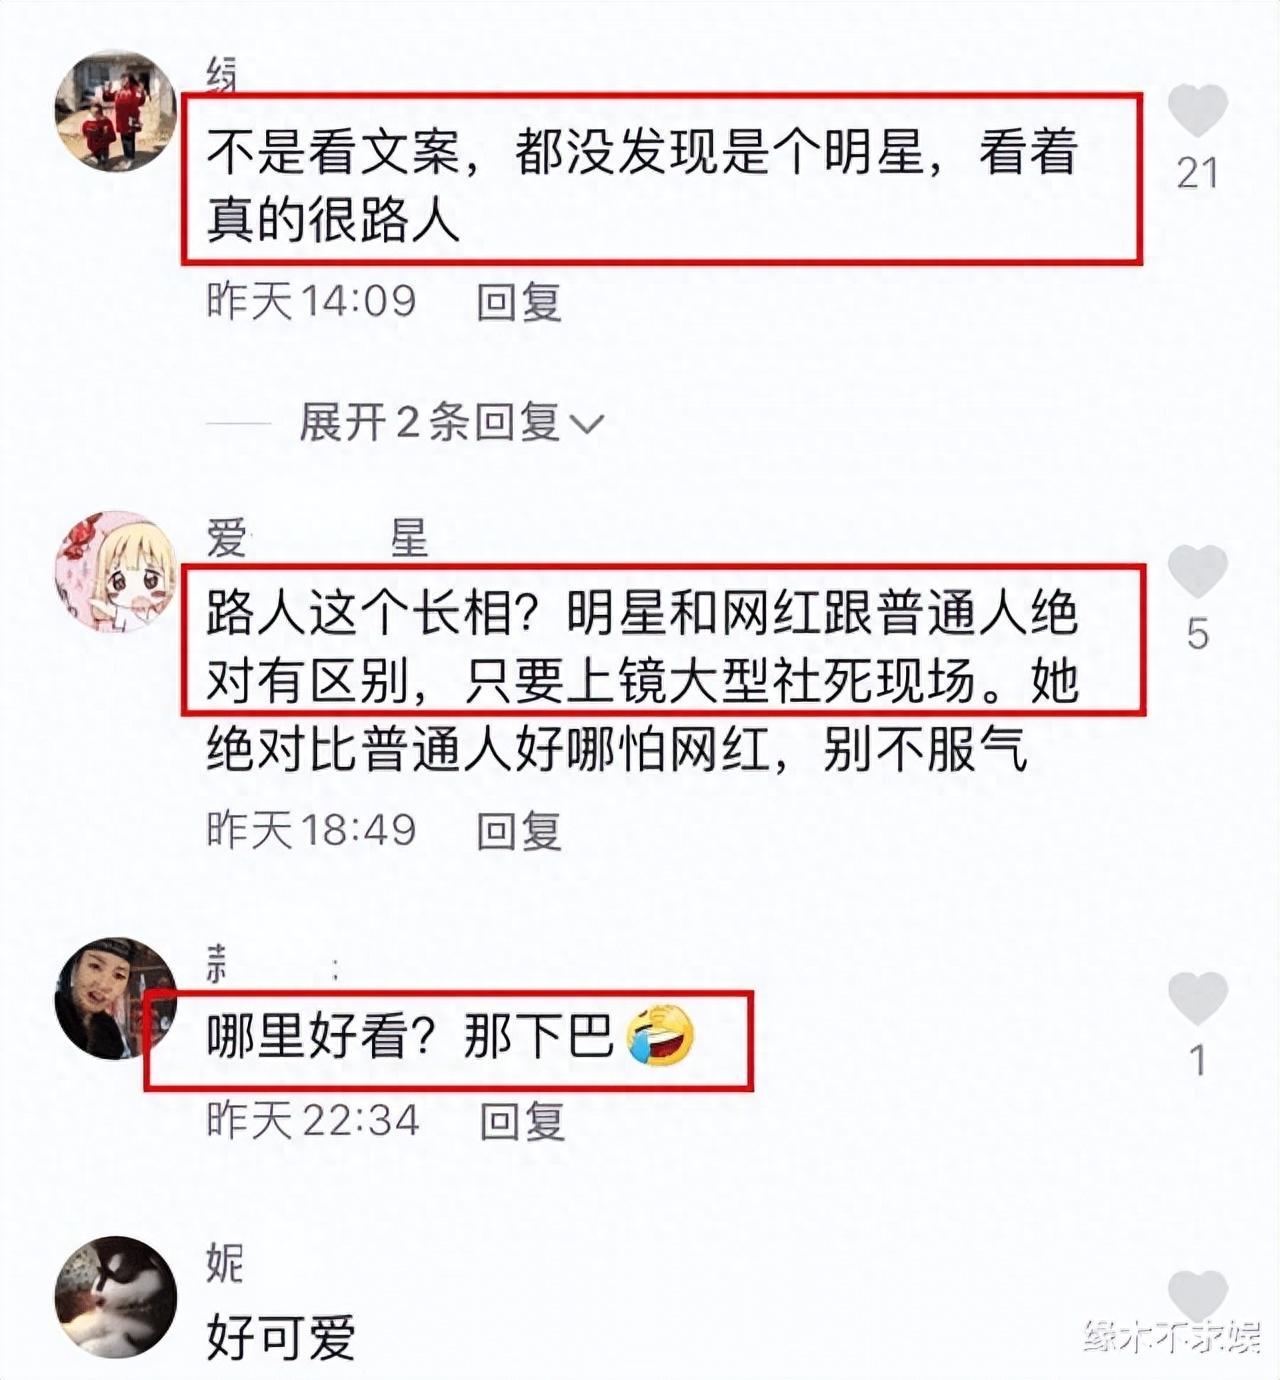The height and width of the screenshot is (1380, 1280).
Task: Like the comment with 21 likes
Action: 1197,110
